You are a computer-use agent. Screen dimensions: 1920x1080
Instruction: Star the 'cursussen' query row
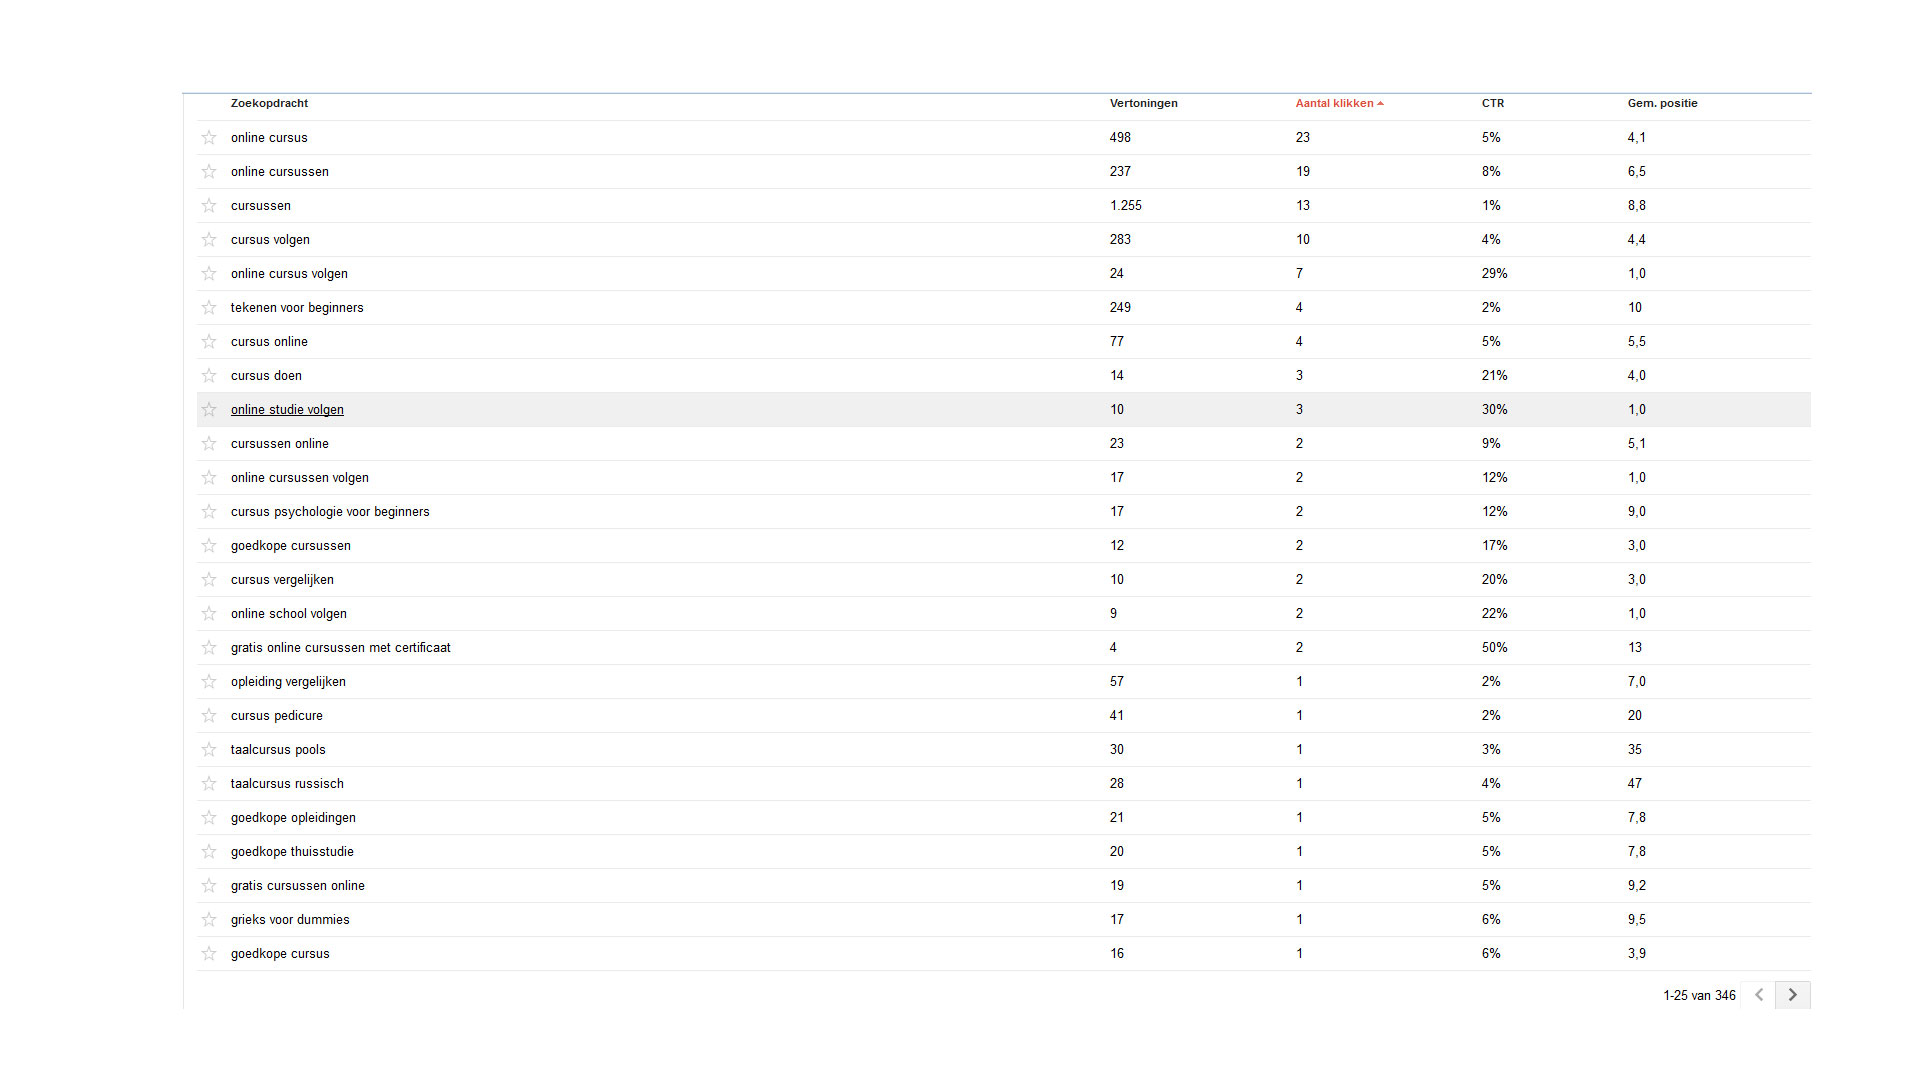coord(209,206)
